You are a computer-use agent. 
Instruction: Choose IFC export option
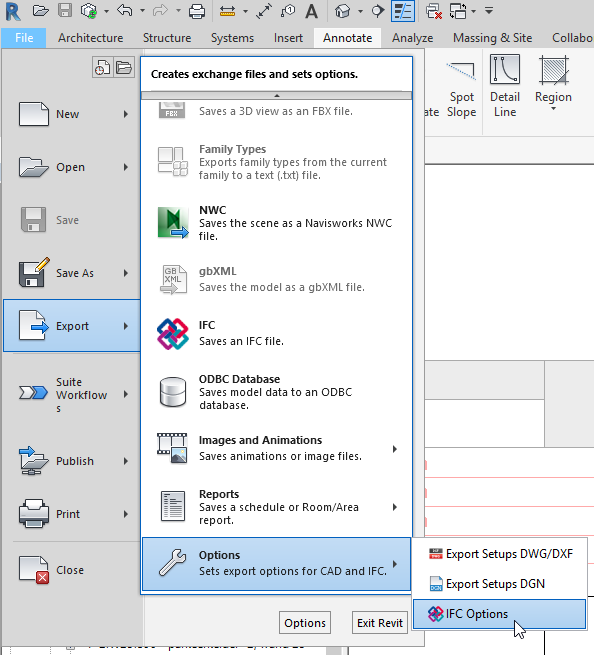(x=277, y=333)
